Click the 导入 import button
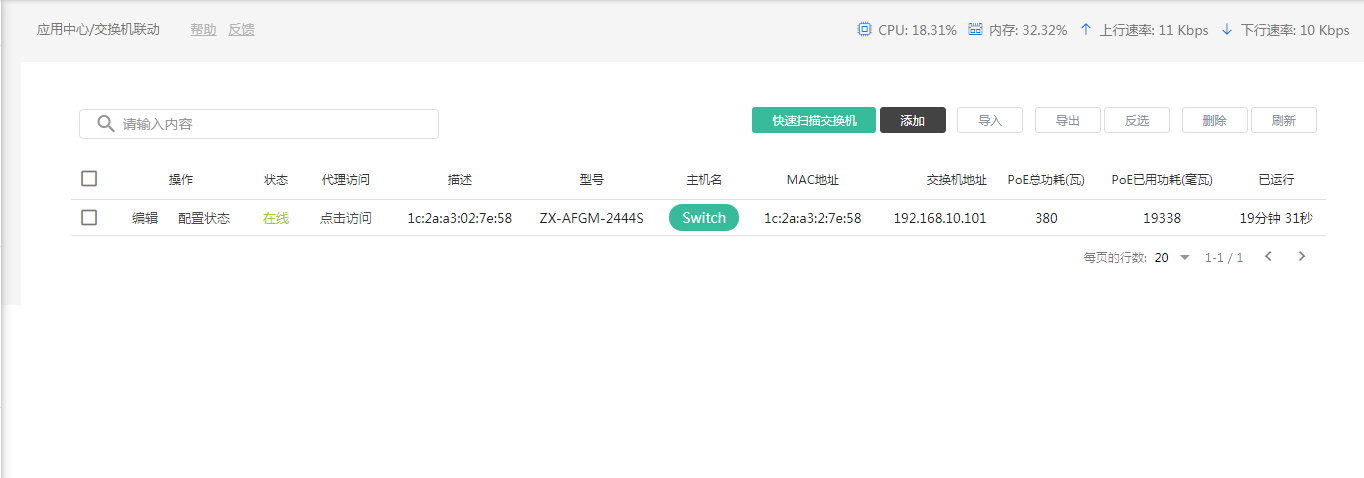This screenshot has width=1364, height=478. click(x=989, y=120)
